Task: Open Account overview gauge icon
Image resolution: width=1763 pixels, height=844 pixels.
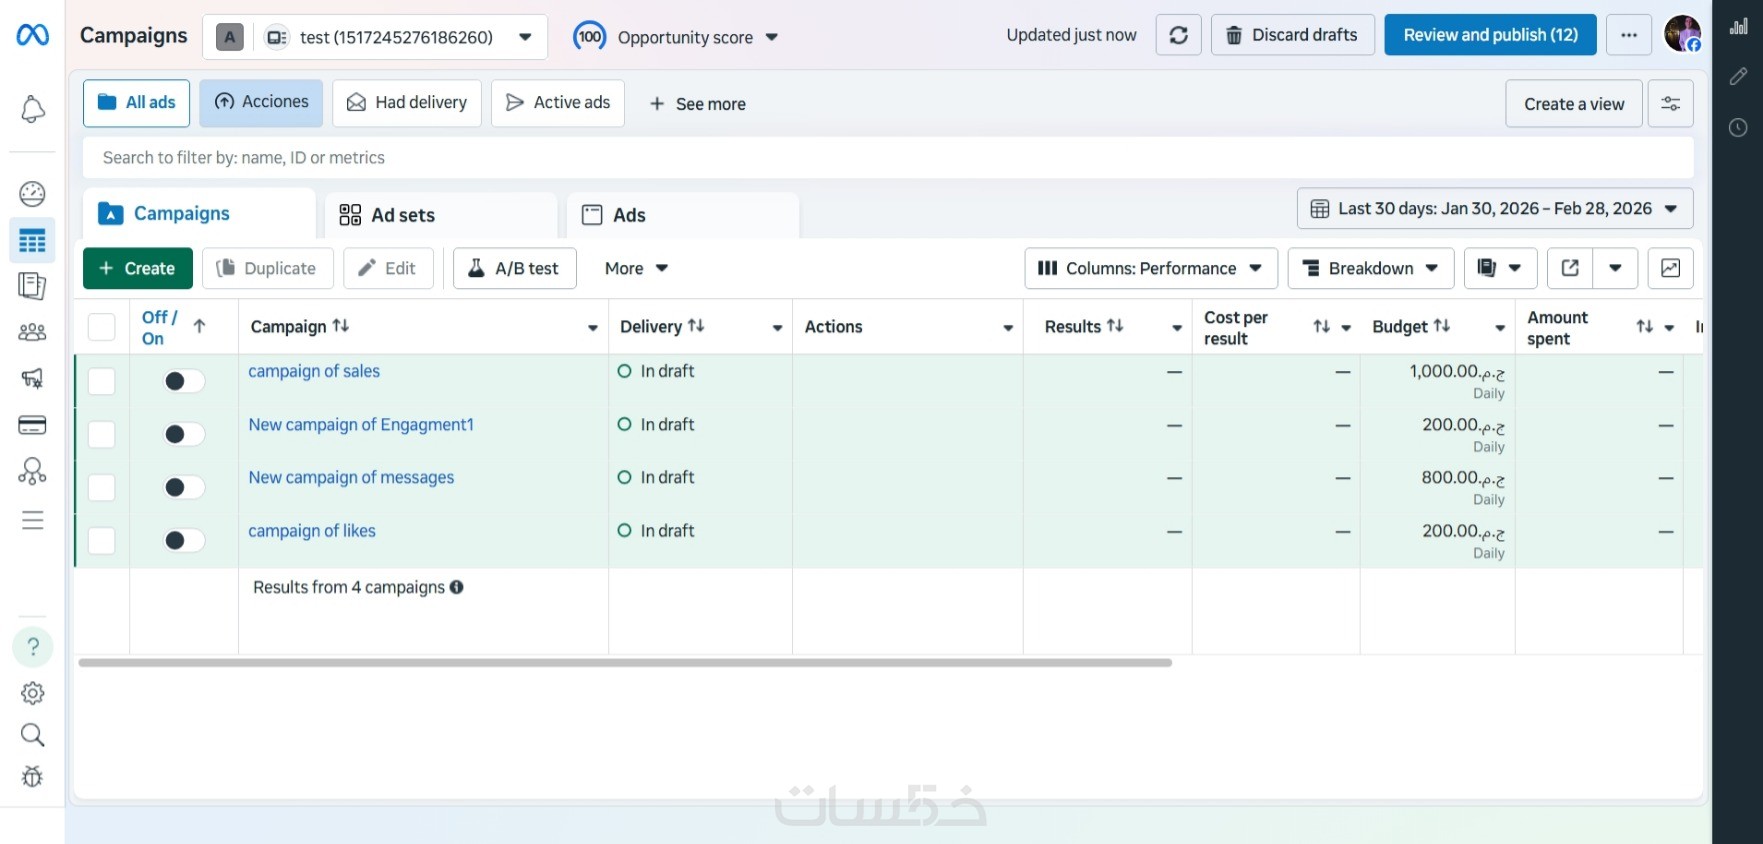Action: point(32,193)
